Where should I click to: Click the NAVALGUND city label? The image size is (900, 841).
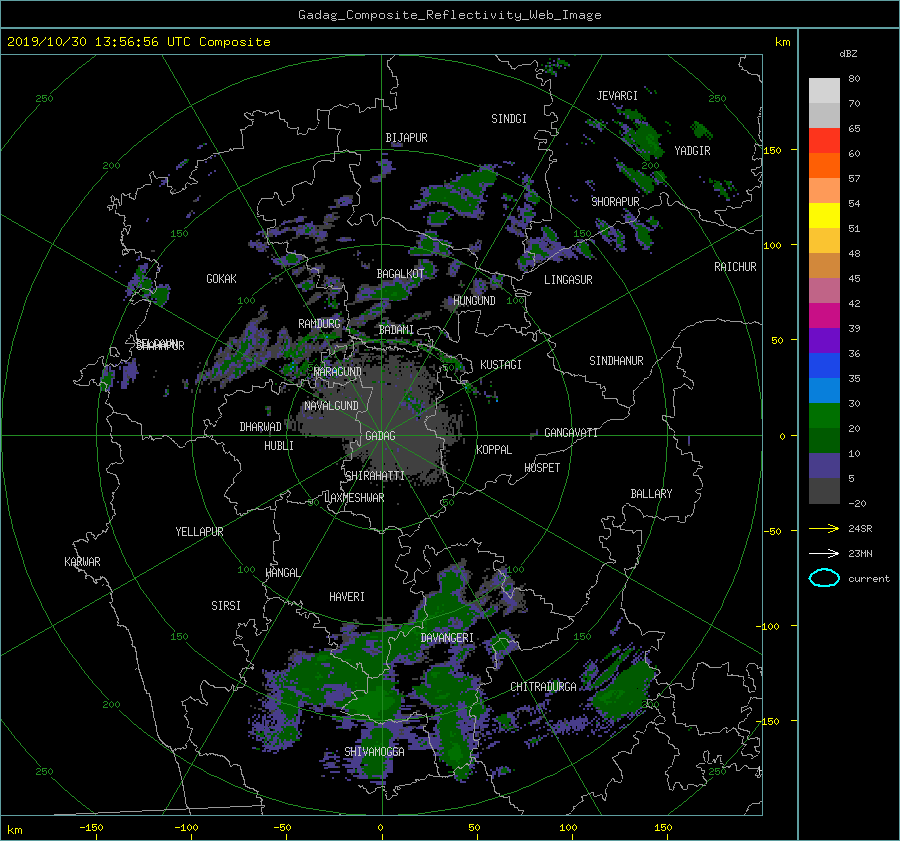click(331, 406)
